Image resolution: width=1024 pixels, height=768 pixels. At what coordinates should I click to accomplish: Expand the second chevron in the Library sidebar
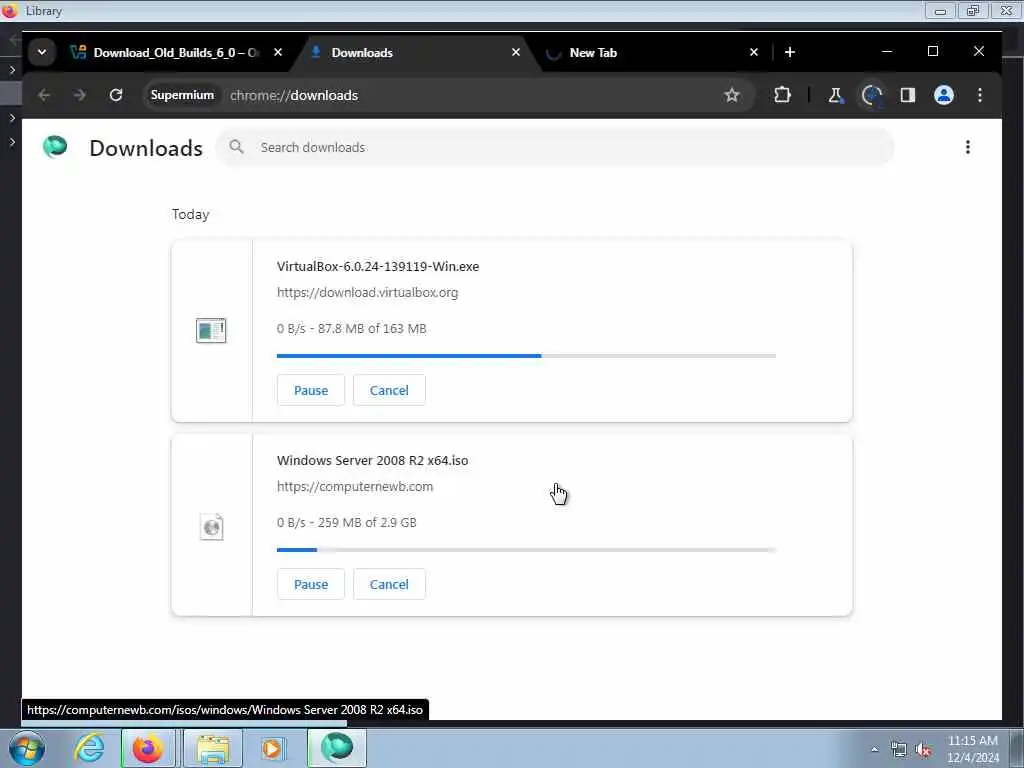pos(12,118)
